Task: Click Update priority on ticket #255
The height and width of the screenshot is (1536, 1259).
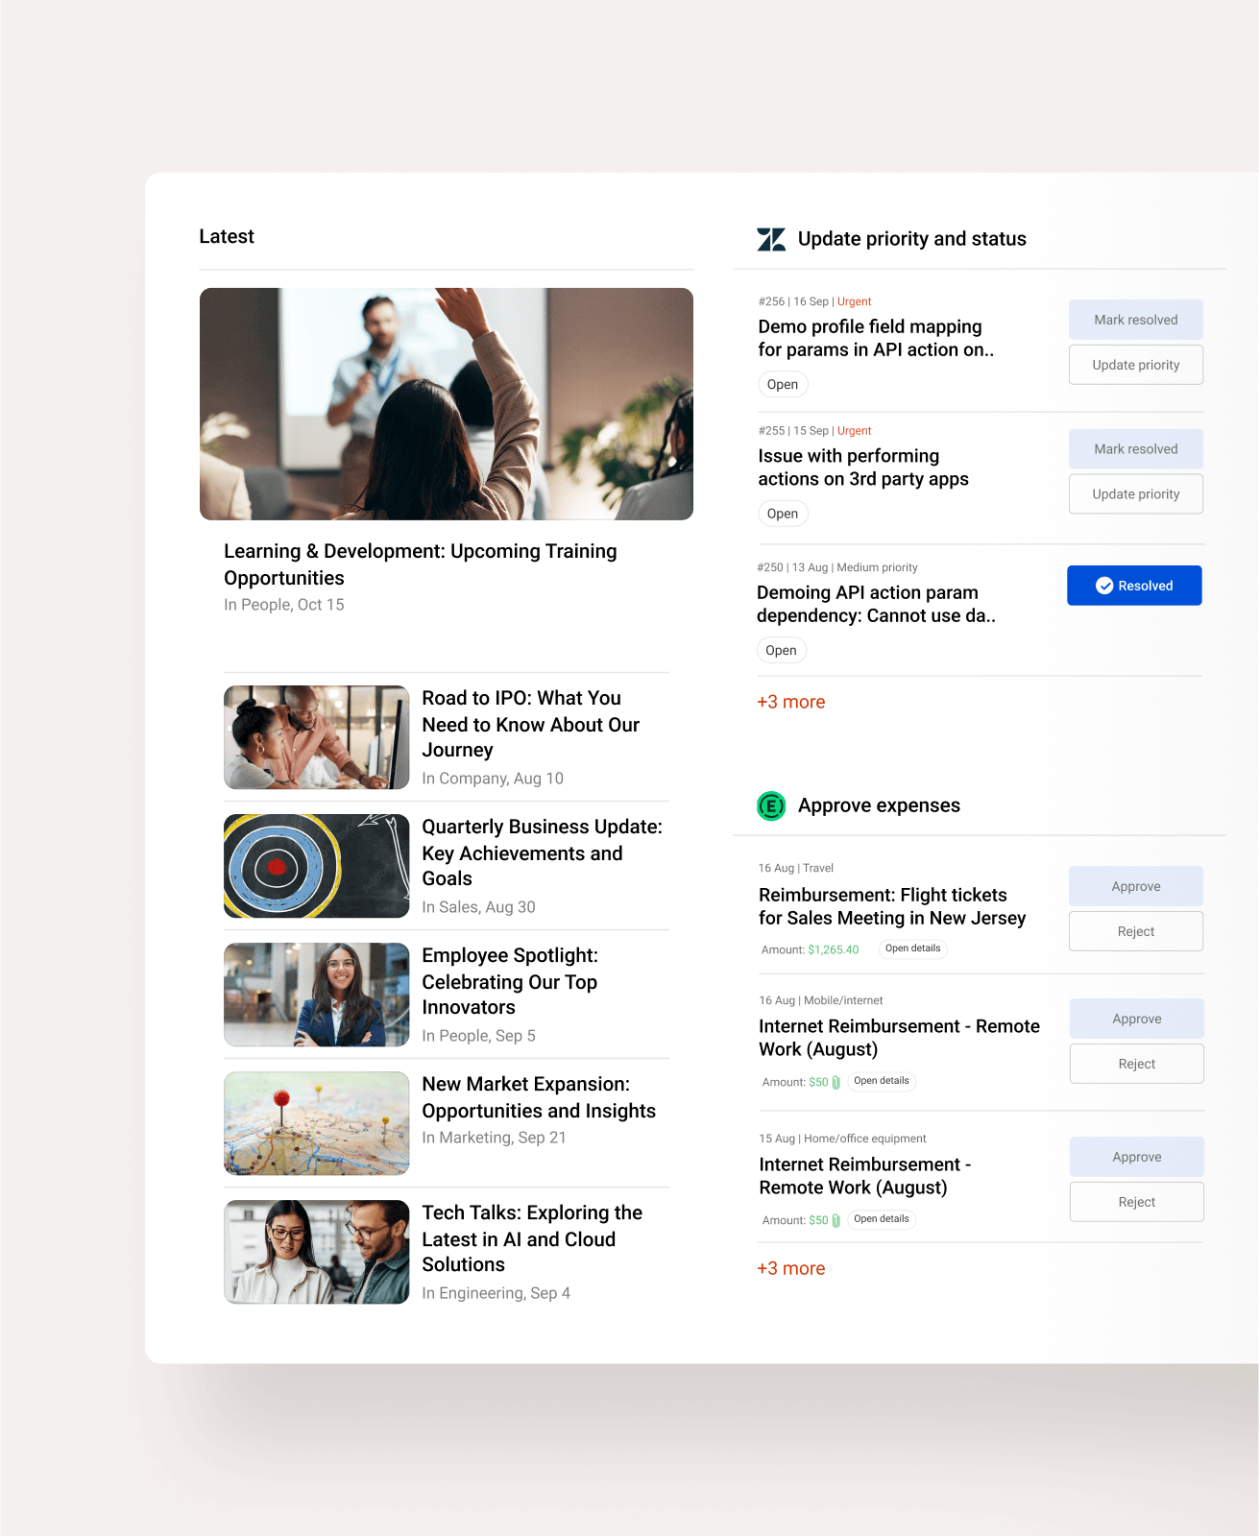Action: tap(1135, 493)
